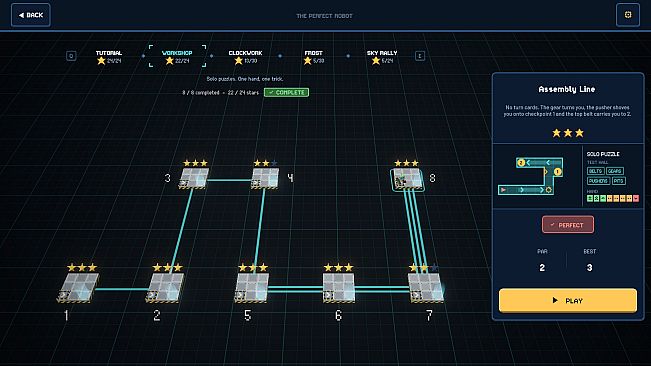The width and height of the screenshot is (651, 366).
Task: Click the red card at the hand's end
Action: click(x=636, y=199)
